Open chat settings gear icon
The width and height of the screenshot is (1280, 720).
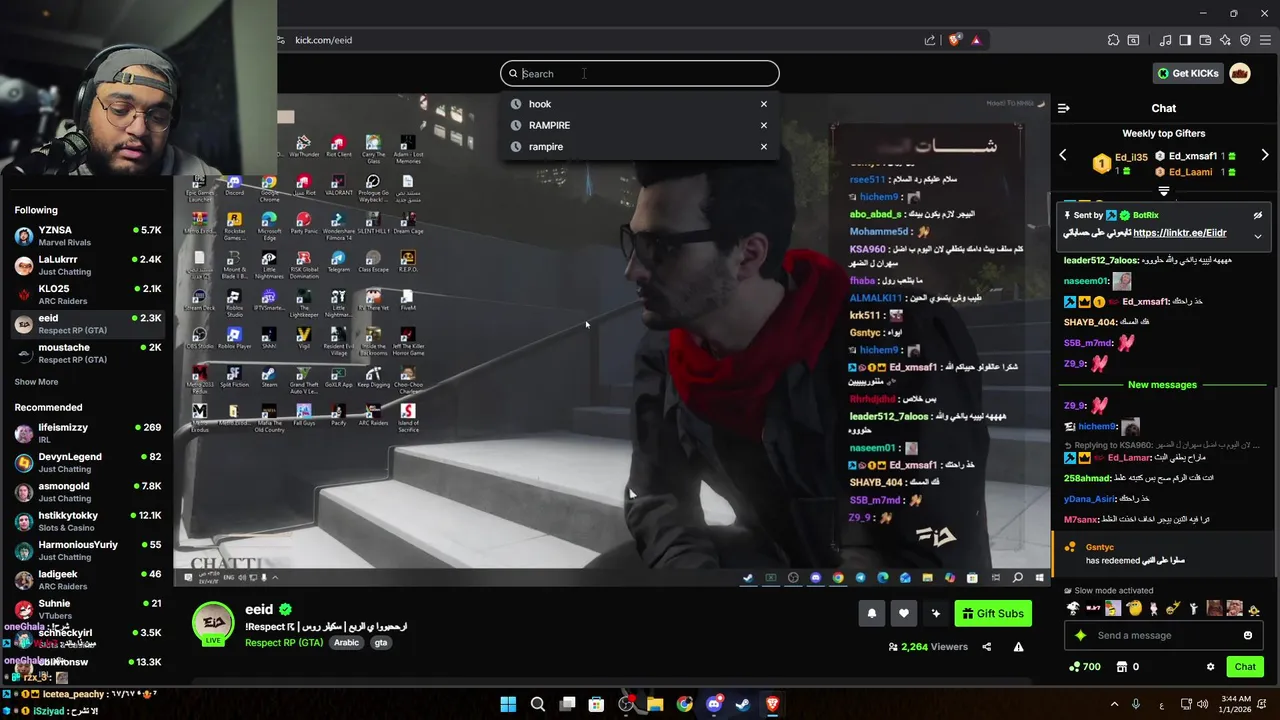pyautogui.click(x=1210, y=667)
